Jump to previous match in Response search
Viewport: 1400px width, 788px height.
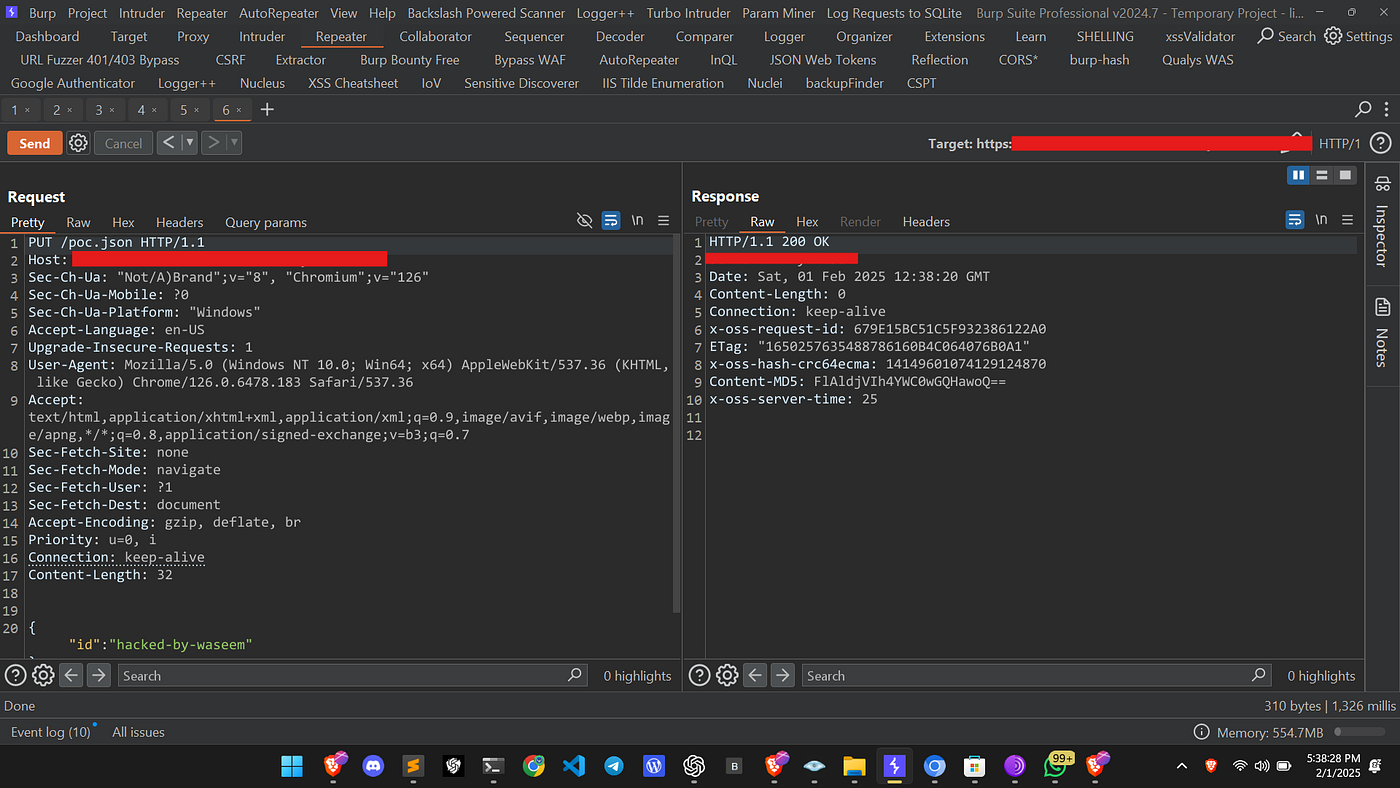click(x=755, y=675)
